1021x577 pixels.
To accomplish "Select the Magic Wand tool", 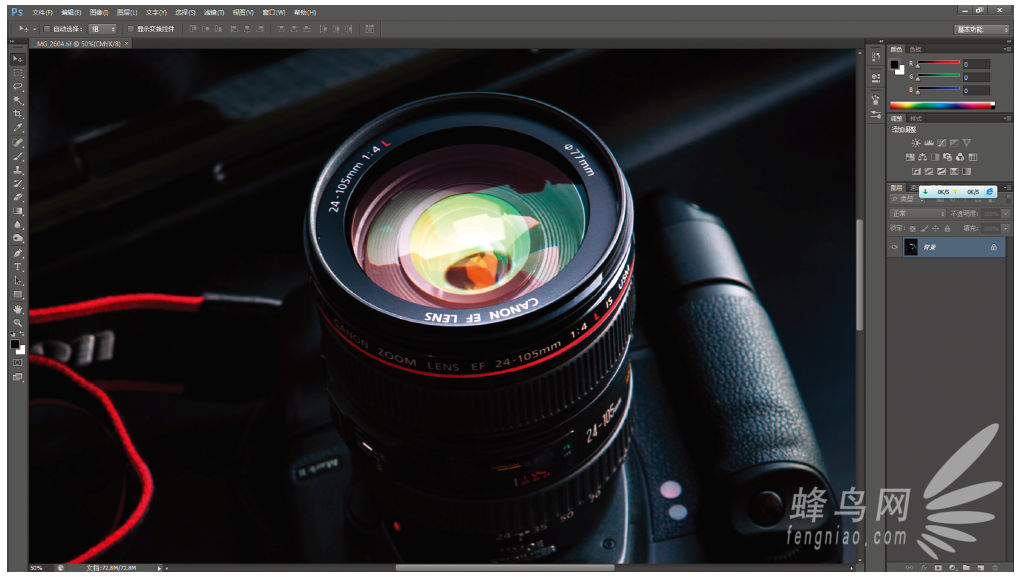I will pos(18,100).
